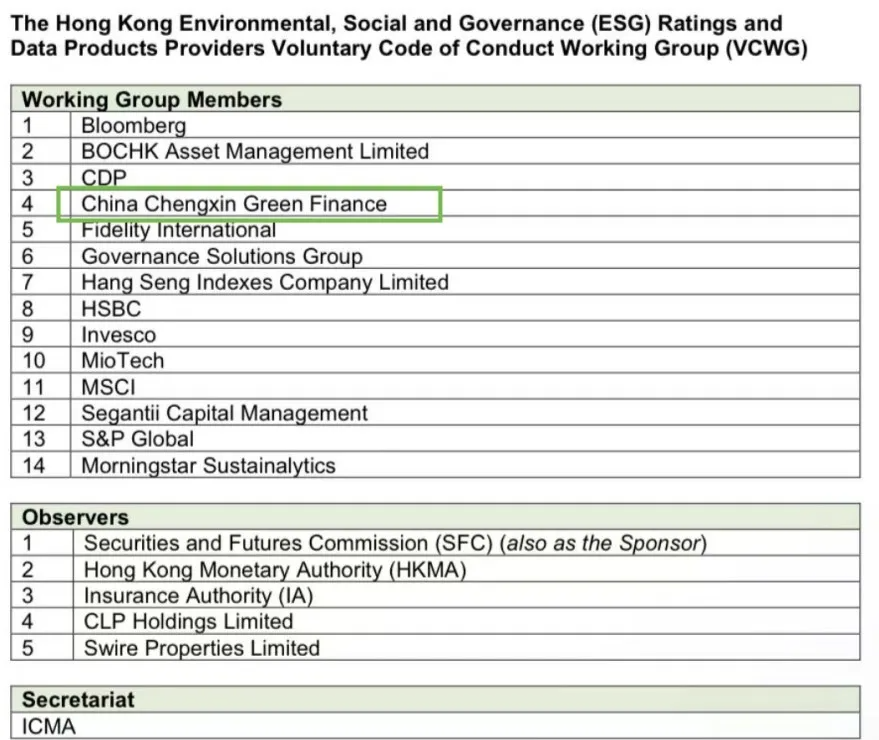Select CLP Holdings Limited entry
Viewport: 879px width, 740px height.
[188, 622]
